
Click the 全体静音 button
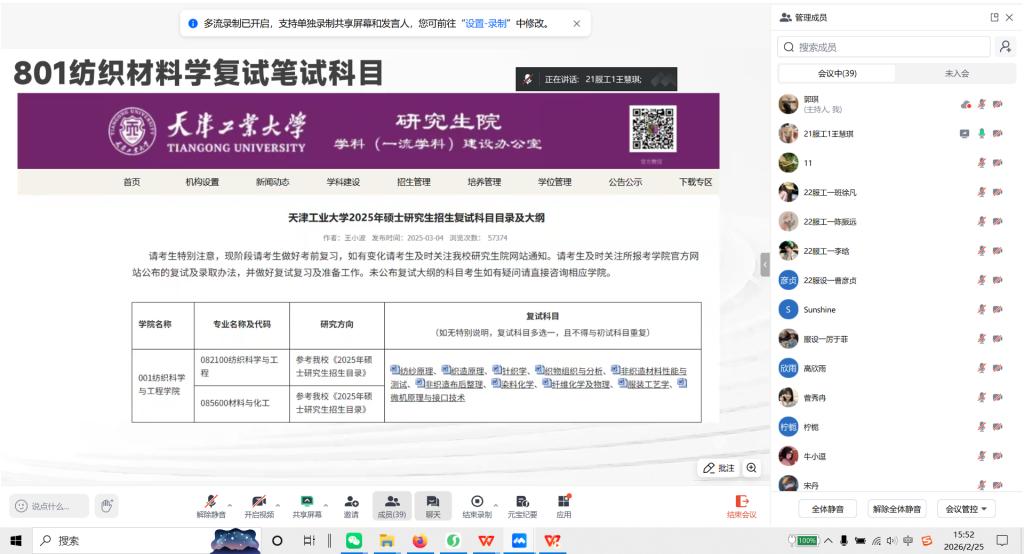coord(827,509)
